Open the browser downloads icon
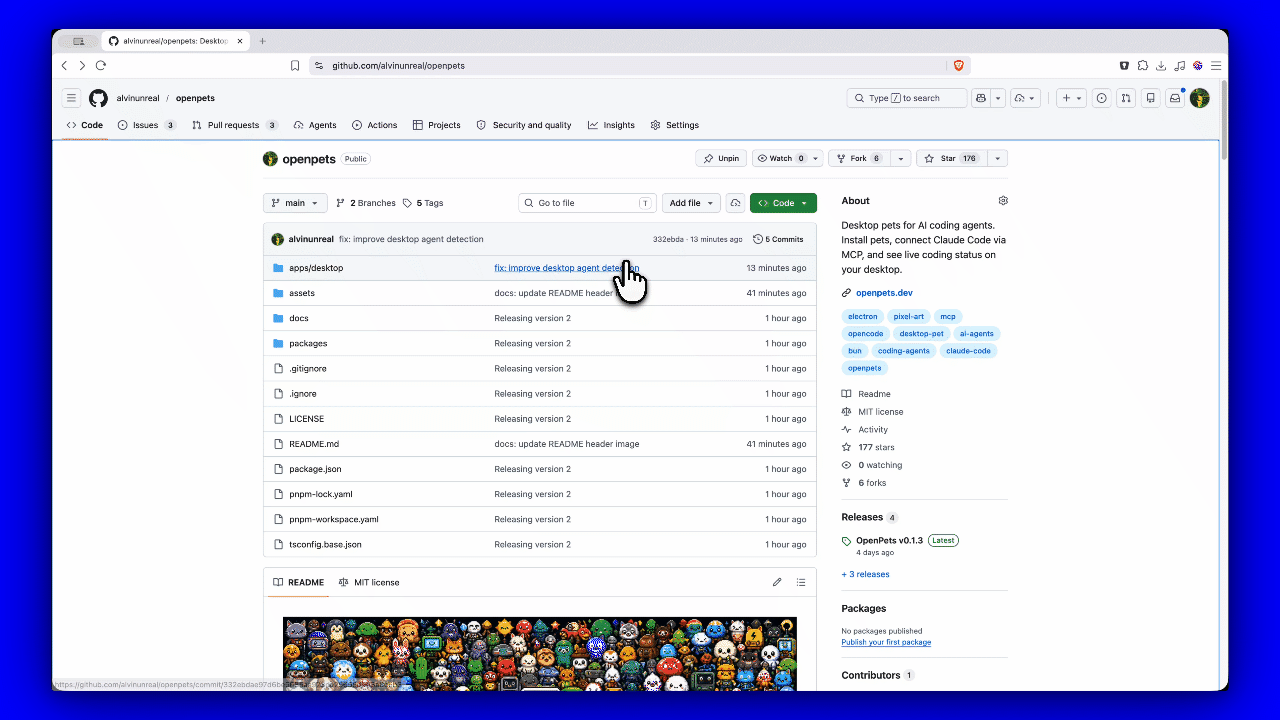1280x720 pixels. tap(1161, 66)
